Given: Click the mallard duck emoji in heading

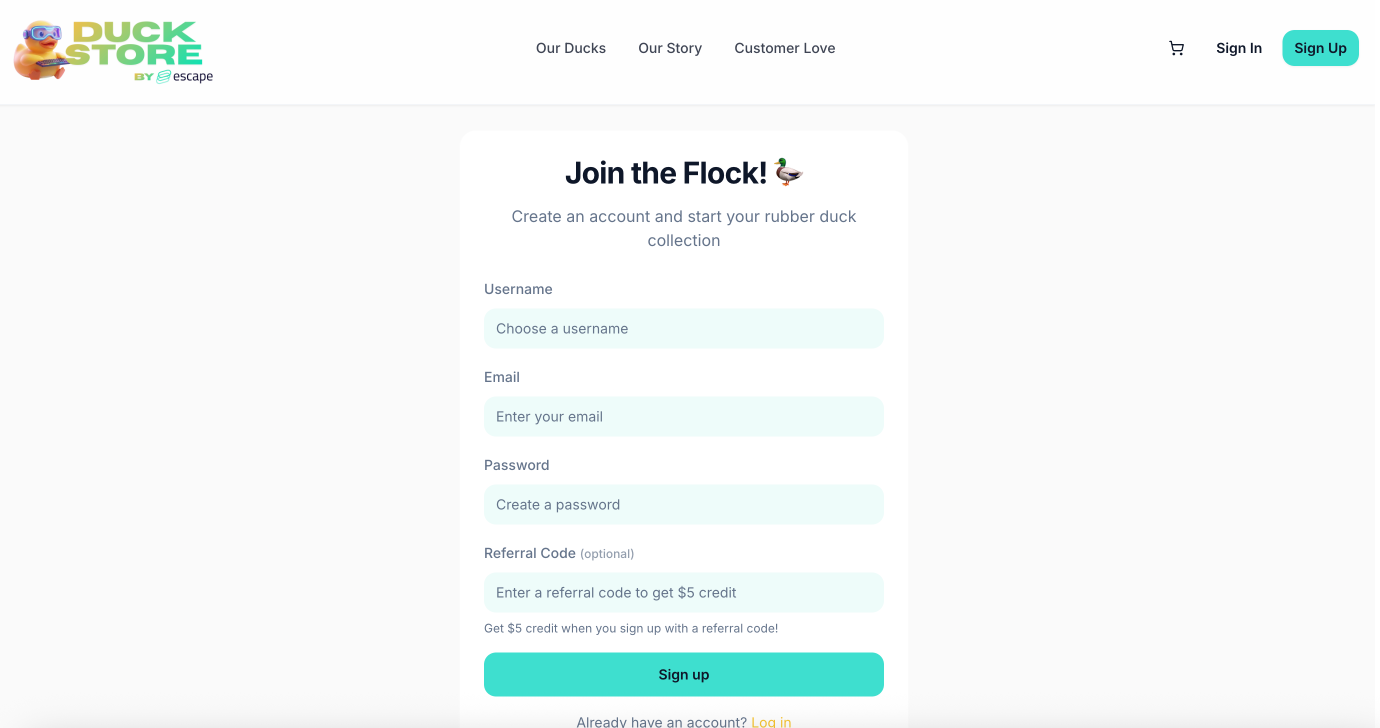Looking at the screenshot, I should point(789,172).
